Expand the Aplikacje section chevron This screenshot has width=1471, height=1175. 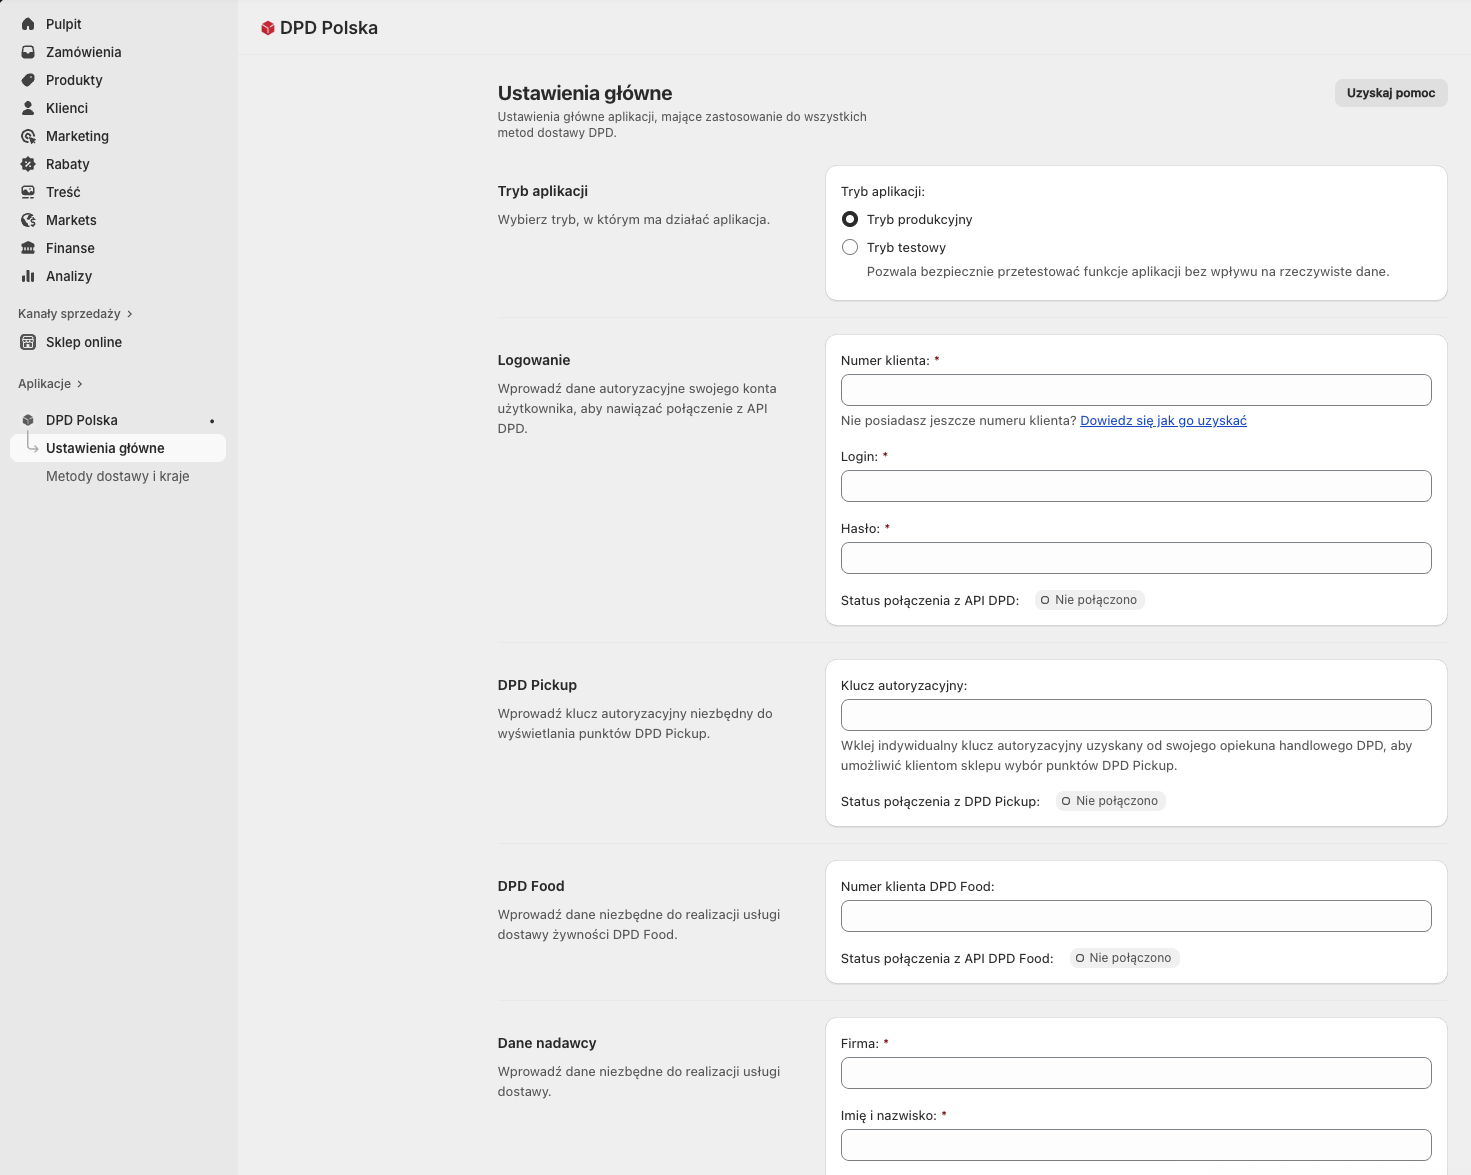pyautogui.click(x=80, y=384)
